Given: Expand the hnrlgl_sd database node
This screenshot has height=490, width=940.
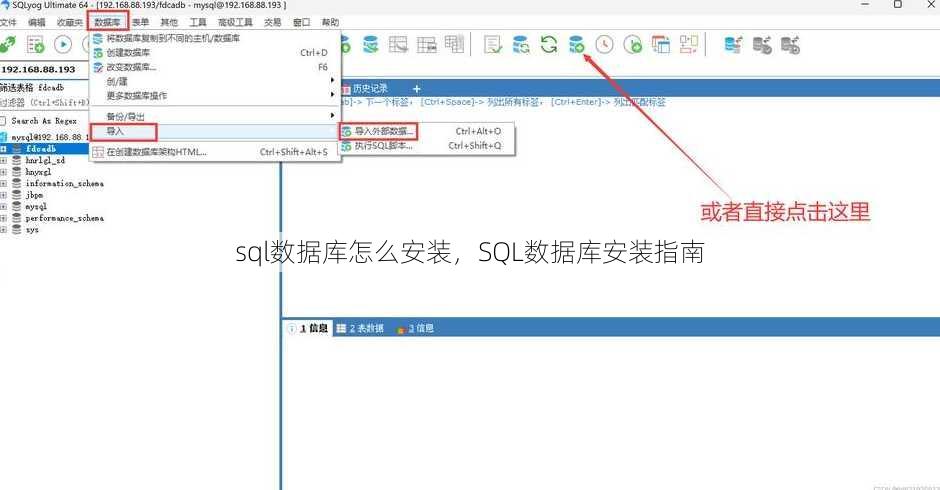Looking at the screenshot, I should pyautogui.click(x=3, y=161).
